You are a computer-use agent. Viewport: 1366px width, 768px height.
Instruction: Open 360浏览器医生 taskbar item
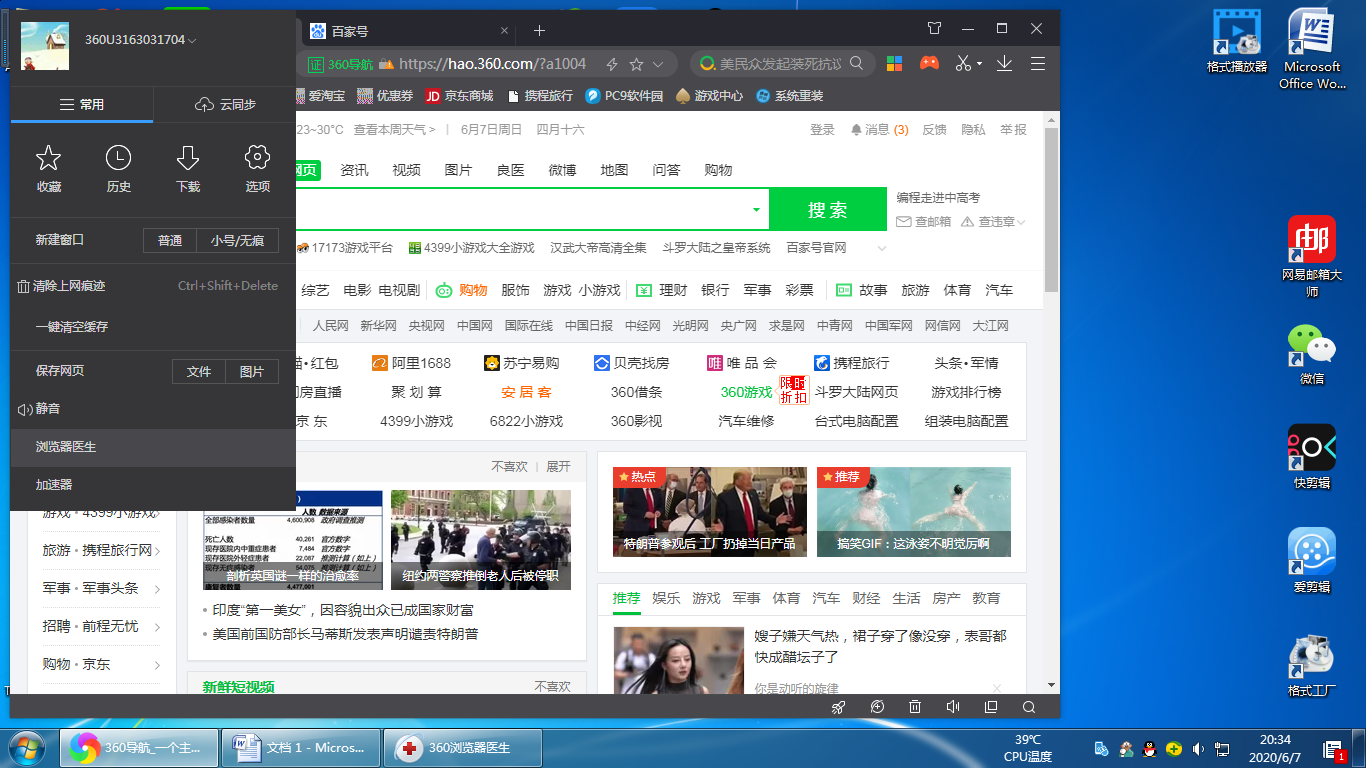click(x=465, y=748)
